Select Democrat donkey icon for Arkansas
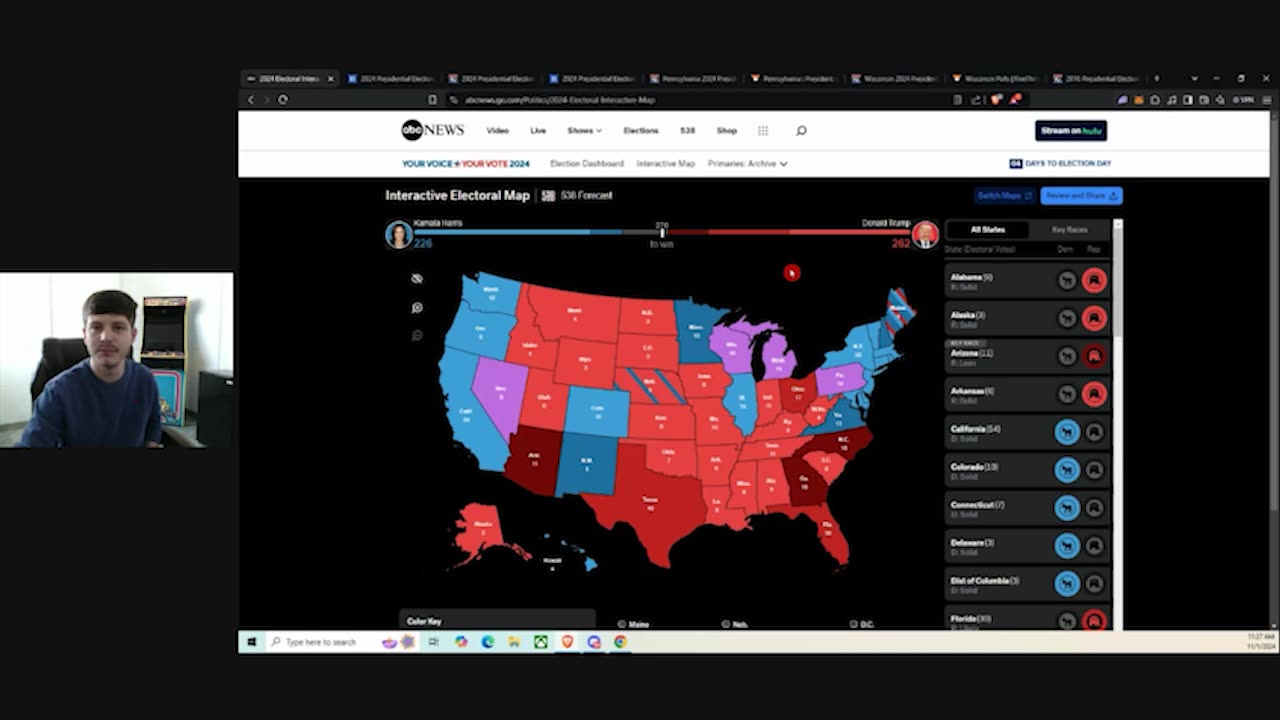Screen dimensions: 1280x720 tap(1067, 394)
